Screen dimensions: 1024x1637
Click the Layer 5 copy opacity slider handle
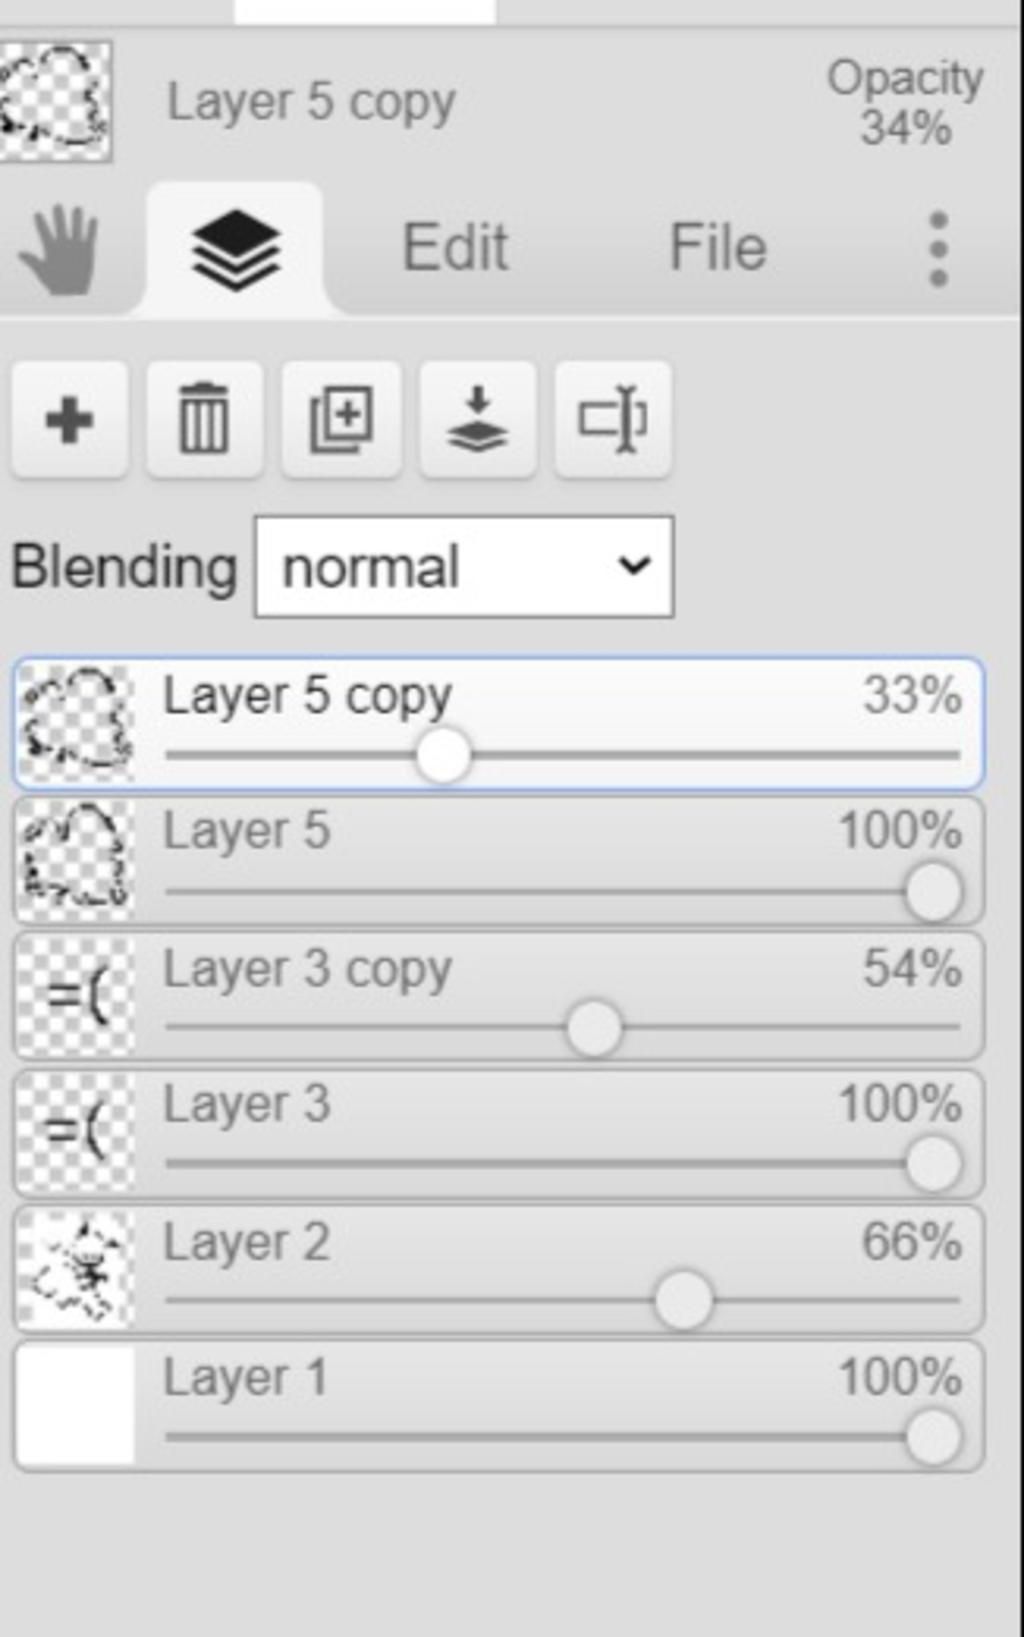click(x=442, y=756)
